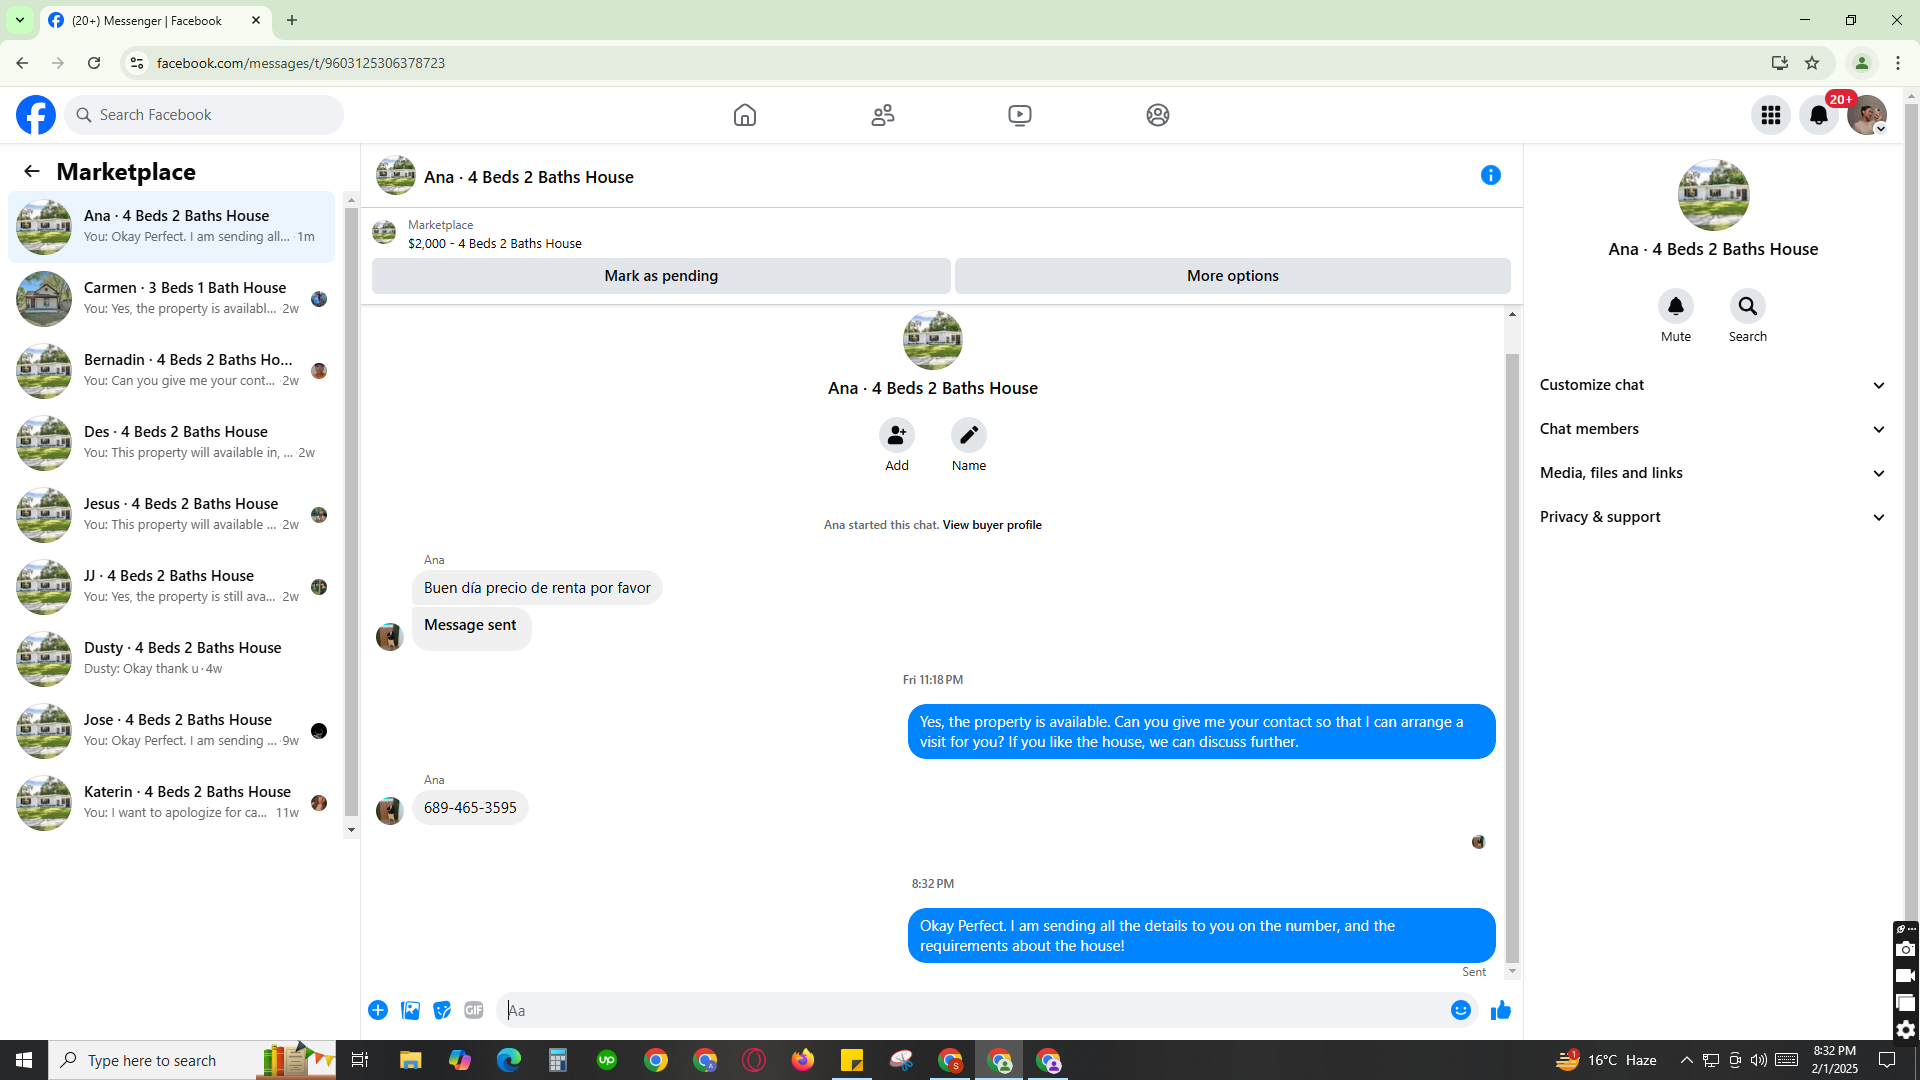Add people using the Add icon

pos(896,435)
